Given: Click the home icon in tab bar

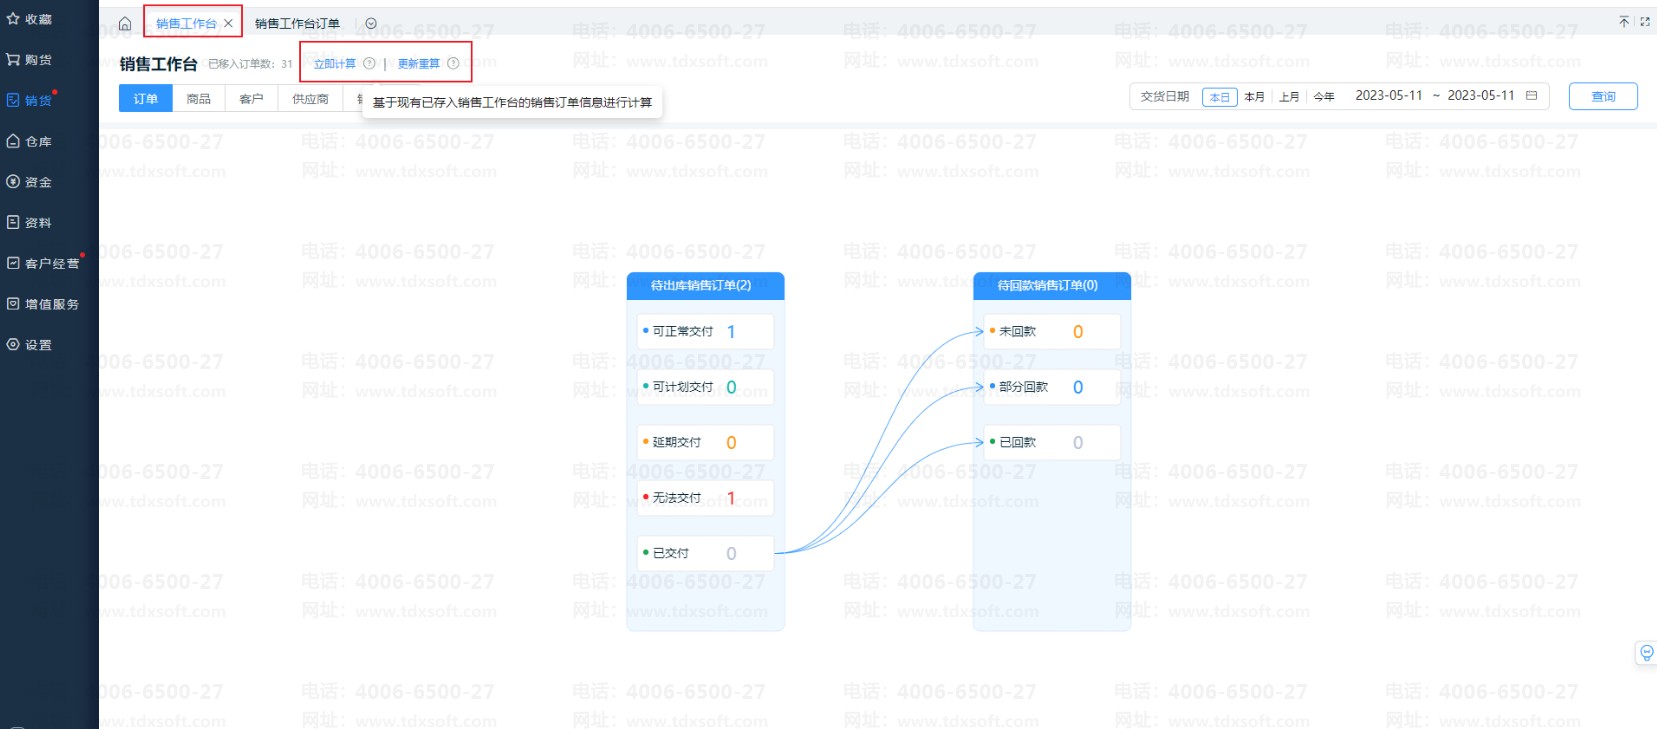Looking at the screenshot, I should pos(125,24).
